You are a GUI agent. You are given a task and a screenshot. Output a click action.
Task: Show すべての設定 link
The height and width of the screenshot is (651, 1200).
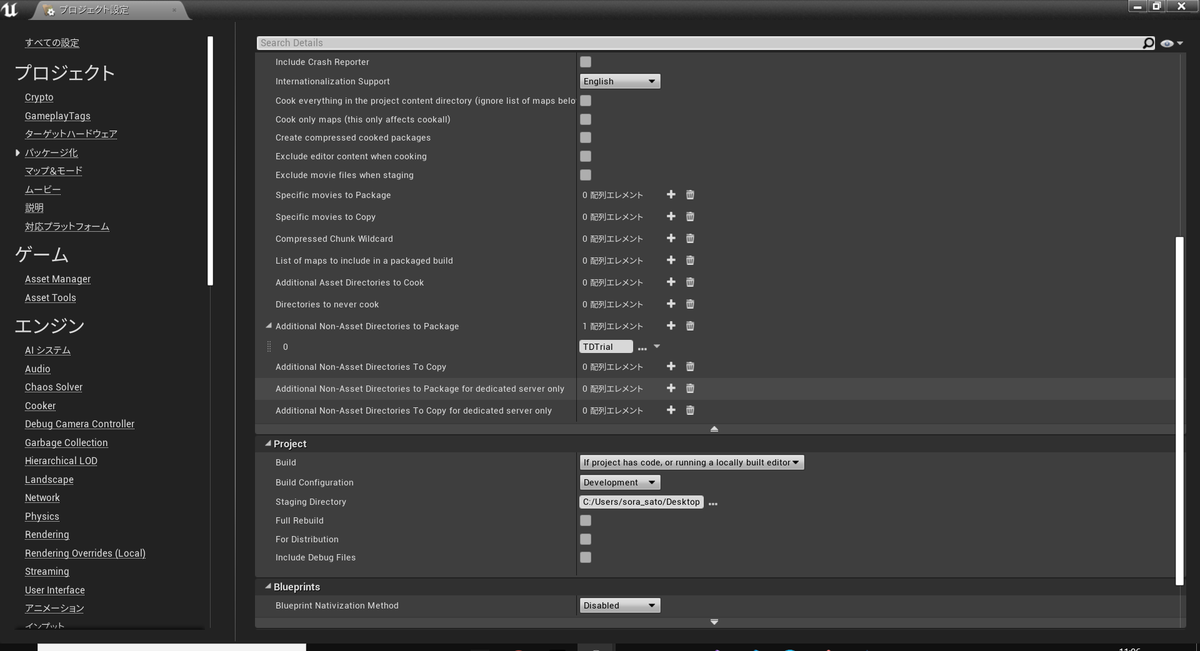point(52,43)
